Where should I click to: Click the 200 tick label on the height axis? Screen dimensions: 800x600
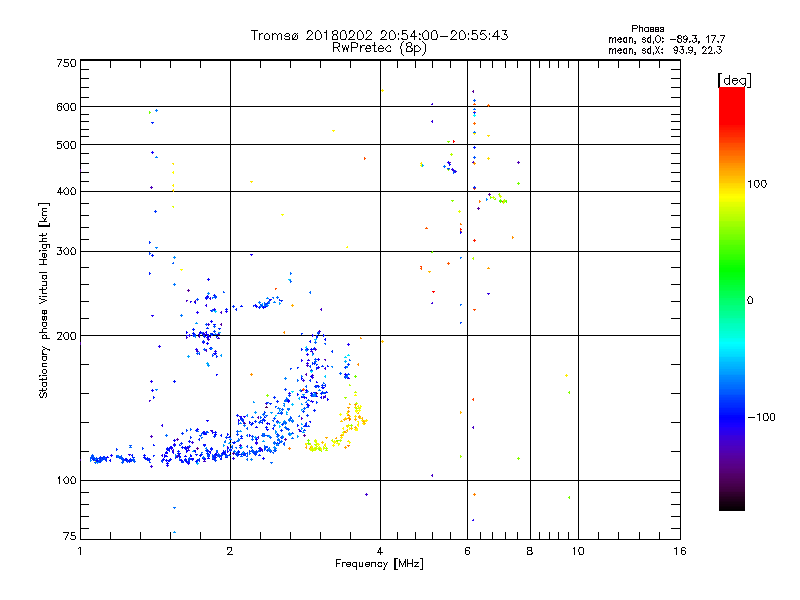pyautogui.click(x=66, y=336)
